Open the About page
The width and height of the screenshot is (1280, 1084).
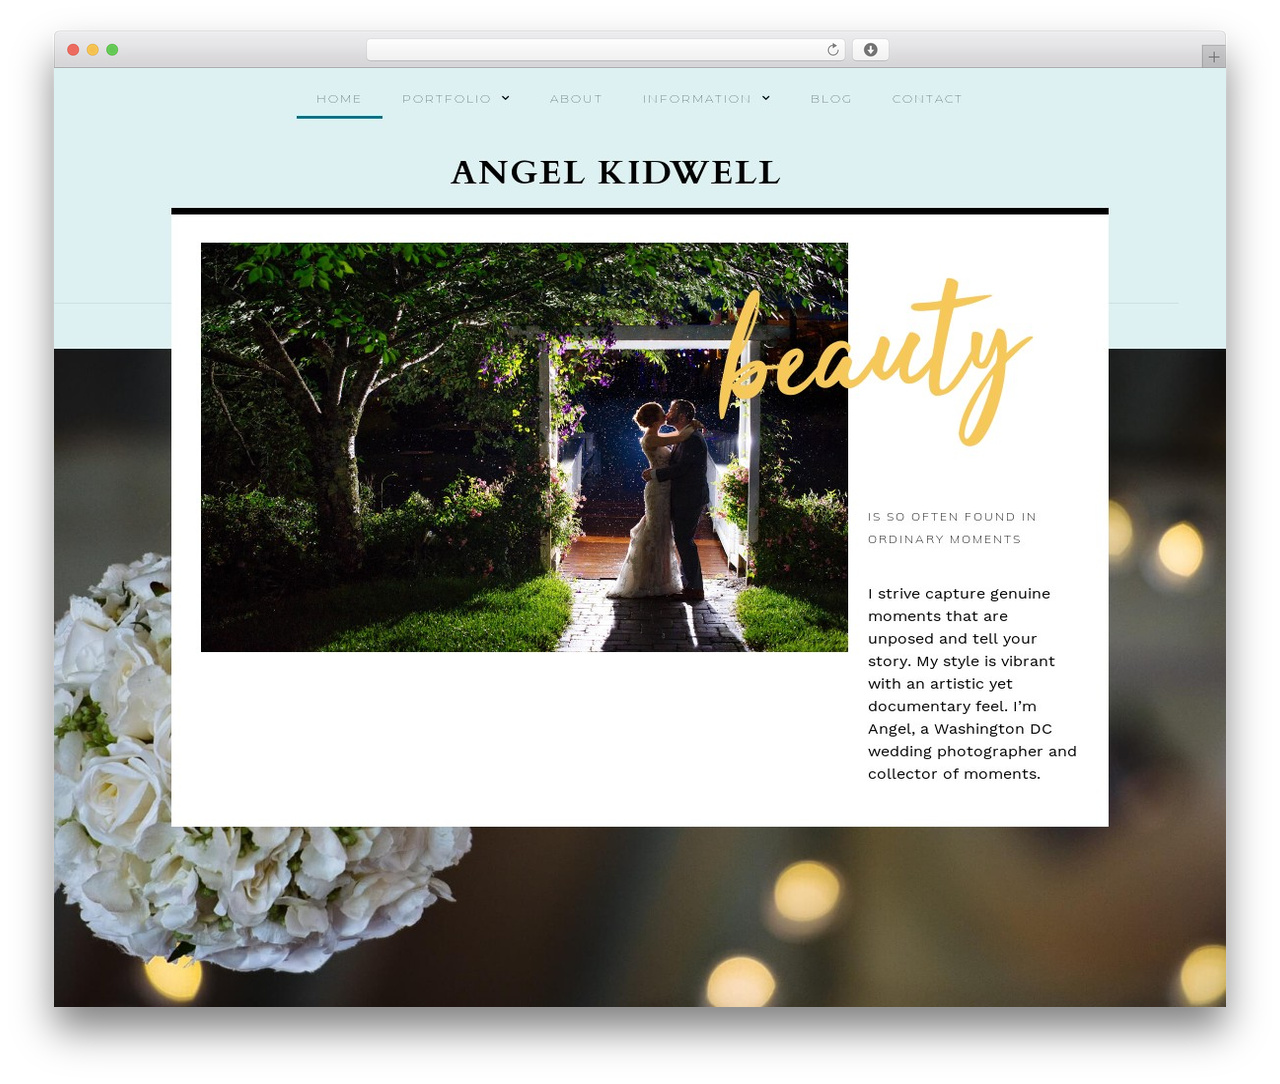point(576,99)
